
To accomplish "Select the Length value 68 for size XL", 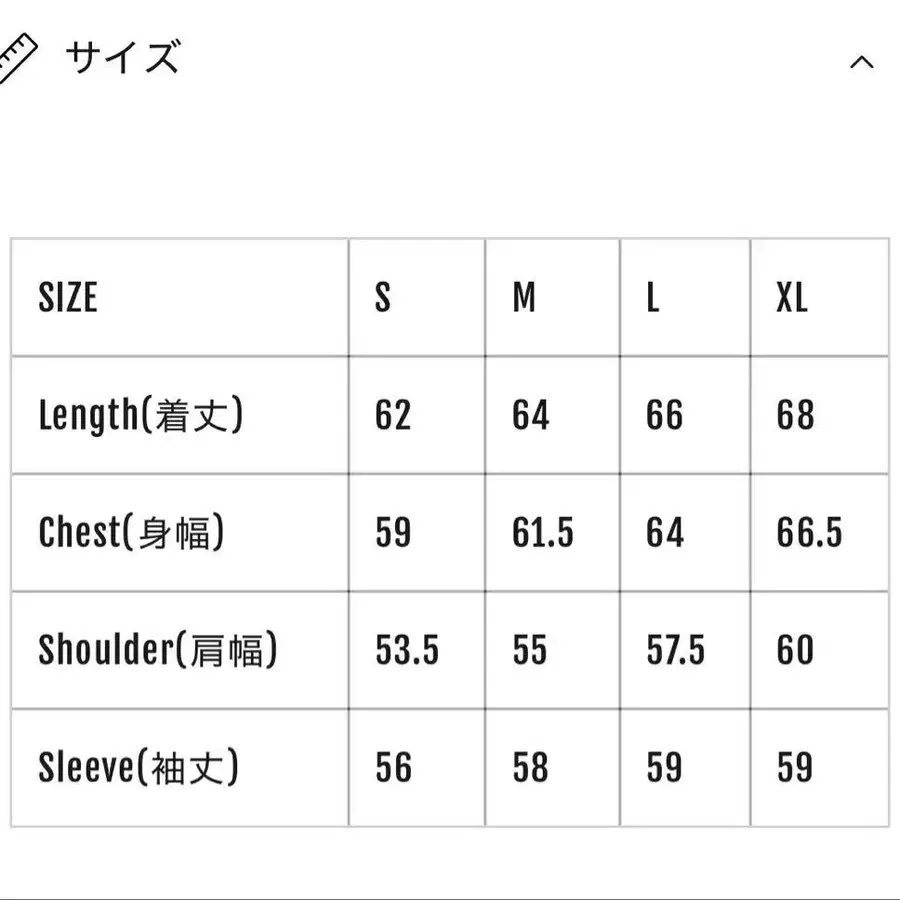I will pyautogui.click(x=792, y=414).
